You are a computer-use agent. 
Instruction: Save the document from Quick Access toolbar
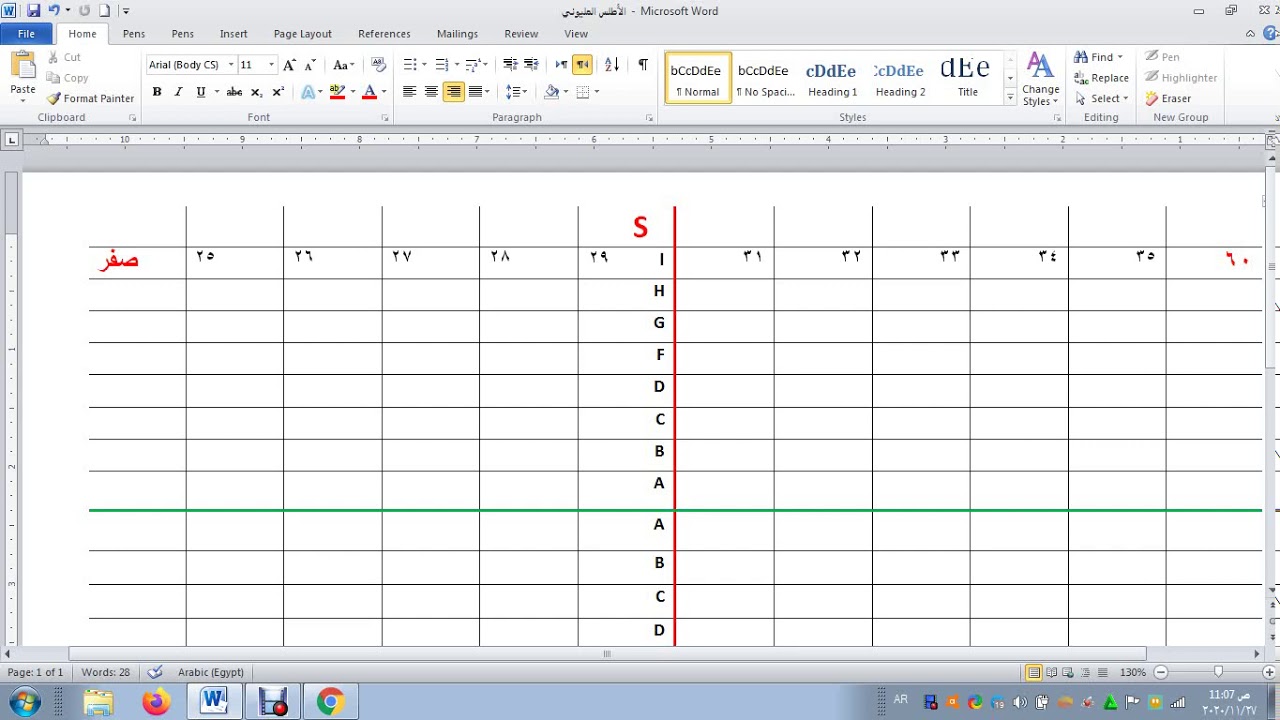pos(33,11)
